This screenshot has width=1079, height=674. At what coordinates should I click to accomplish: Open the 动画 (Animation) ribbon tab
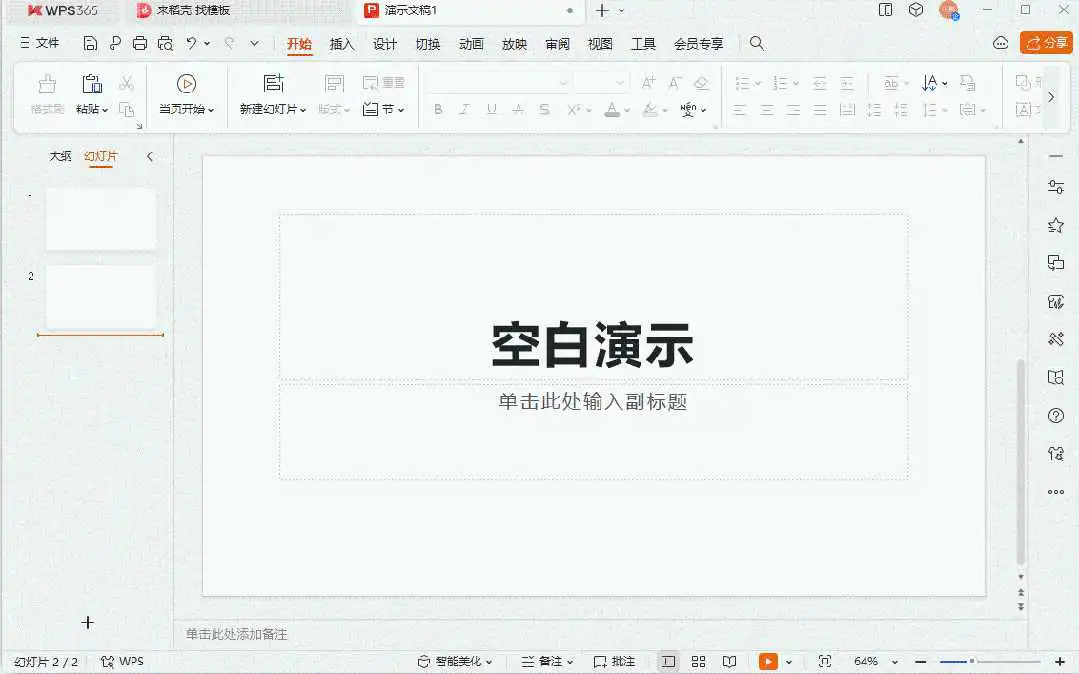(471, 44)
